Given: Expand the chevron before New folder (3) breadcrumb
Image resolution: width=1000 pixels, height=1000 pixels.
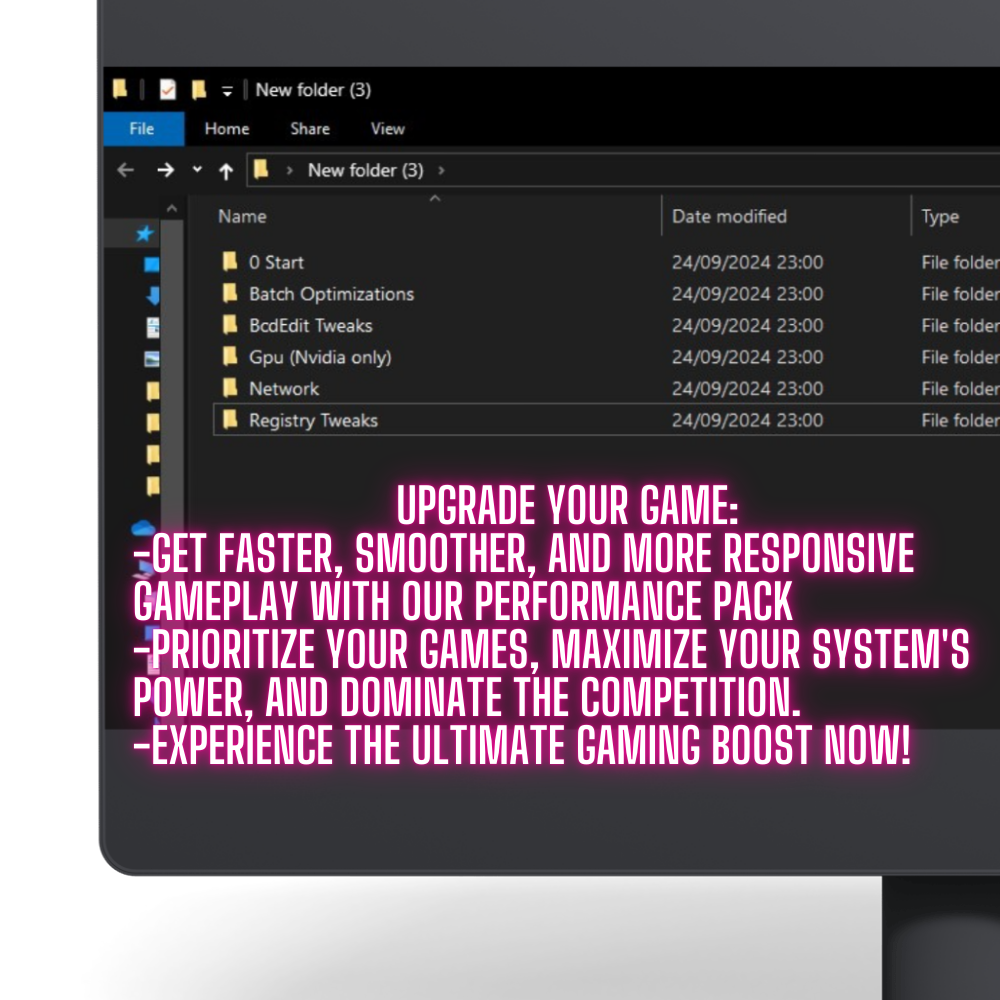Looking at the screenshot, I should [x=290, y=171].
